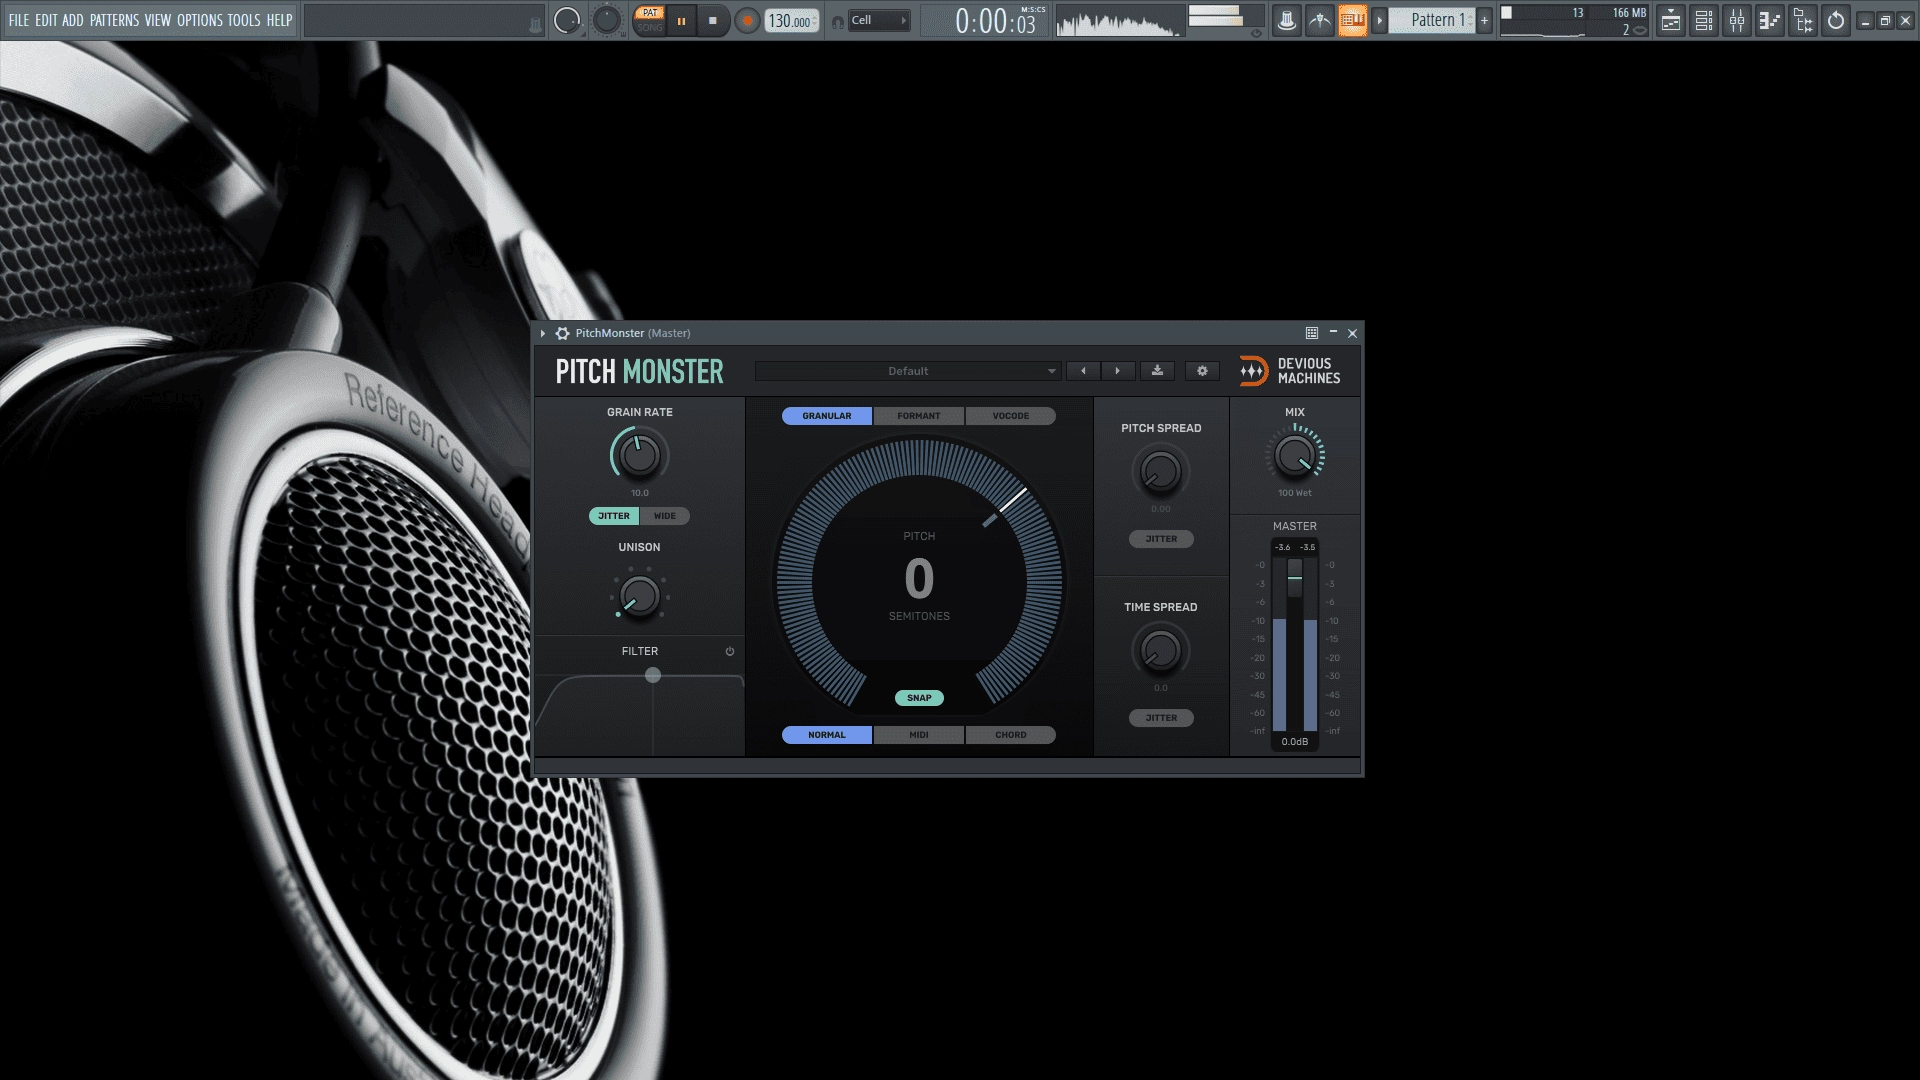Arm the record button
Screen dimensions: 1920x1080
747,20
